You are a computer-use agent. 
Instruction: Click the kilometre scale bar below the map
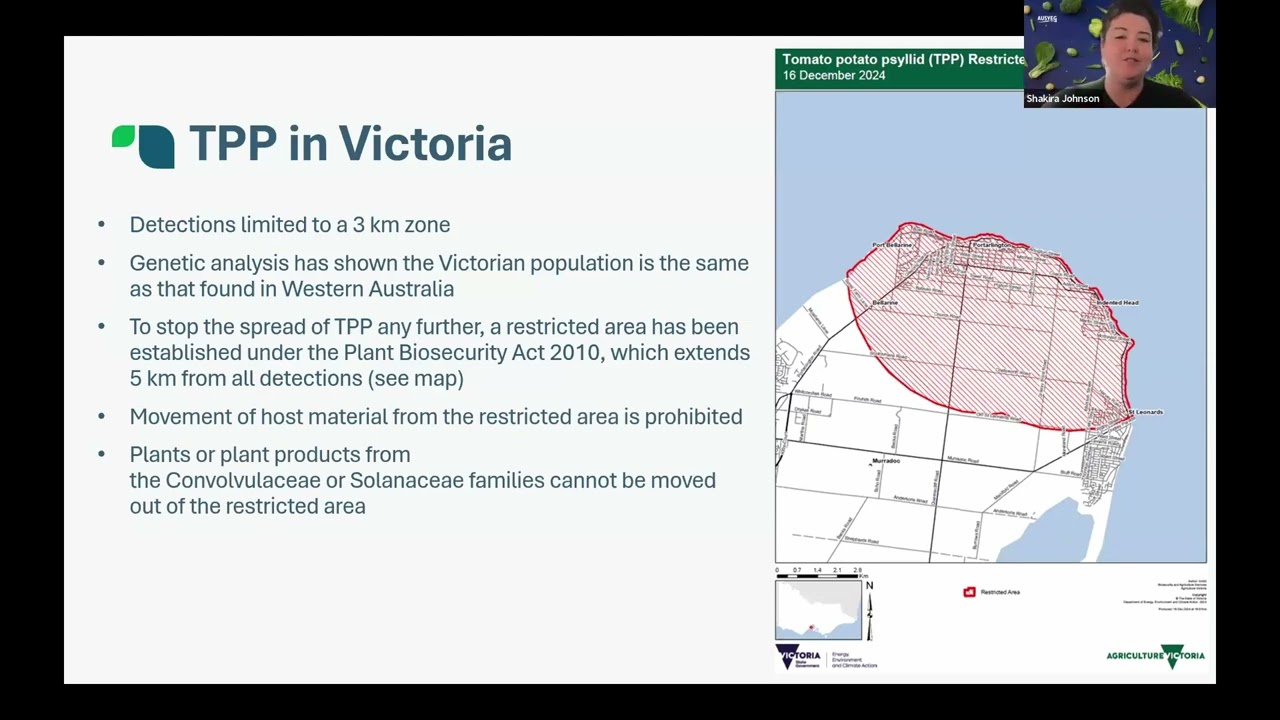click(x=820, y=574)
